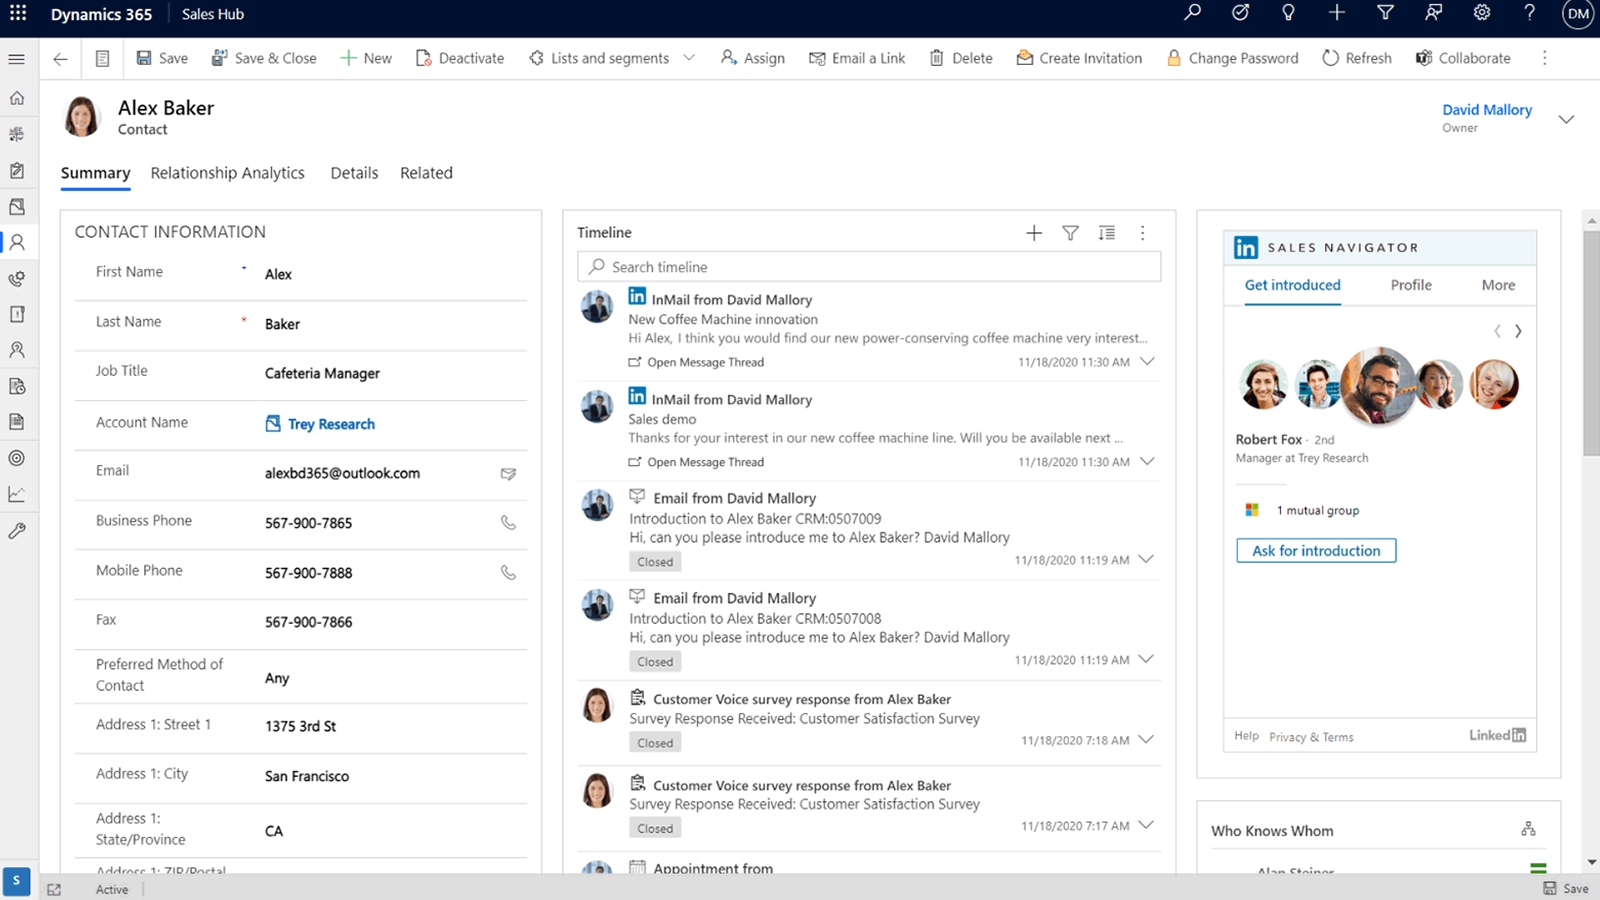Image resolution: width=1600 pixels, height=900 pixels.
Task: Toggle the hamburger menu at top left
Action: (16, 58)
